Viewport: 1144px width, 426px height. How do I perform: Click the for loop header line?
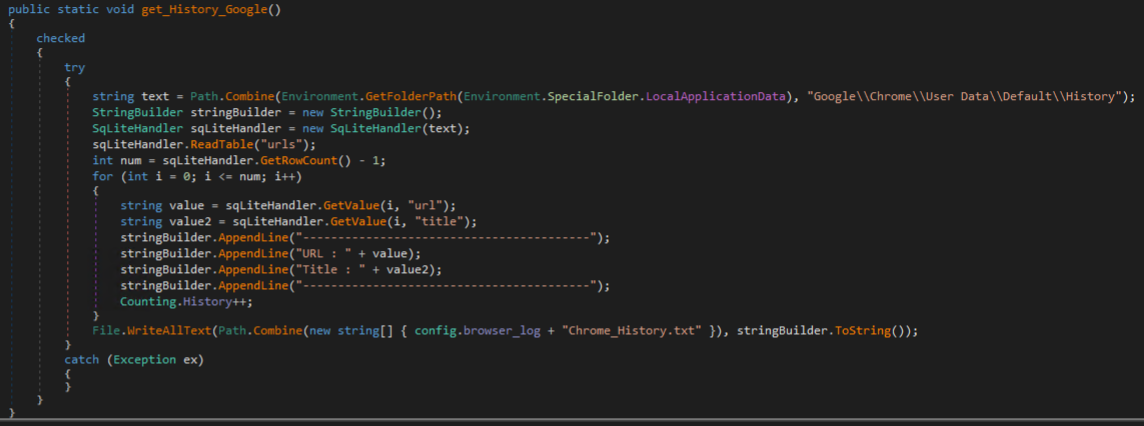197,176
